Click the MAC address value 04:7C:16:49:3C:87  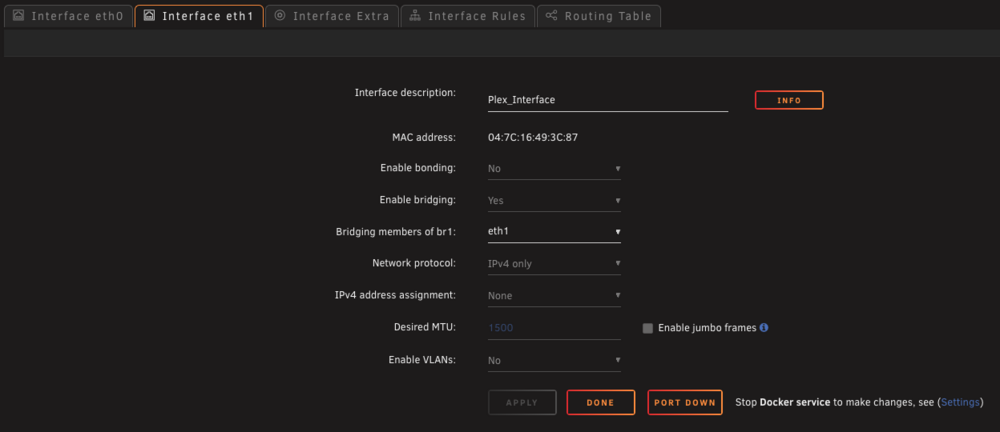tap(533, 137)
